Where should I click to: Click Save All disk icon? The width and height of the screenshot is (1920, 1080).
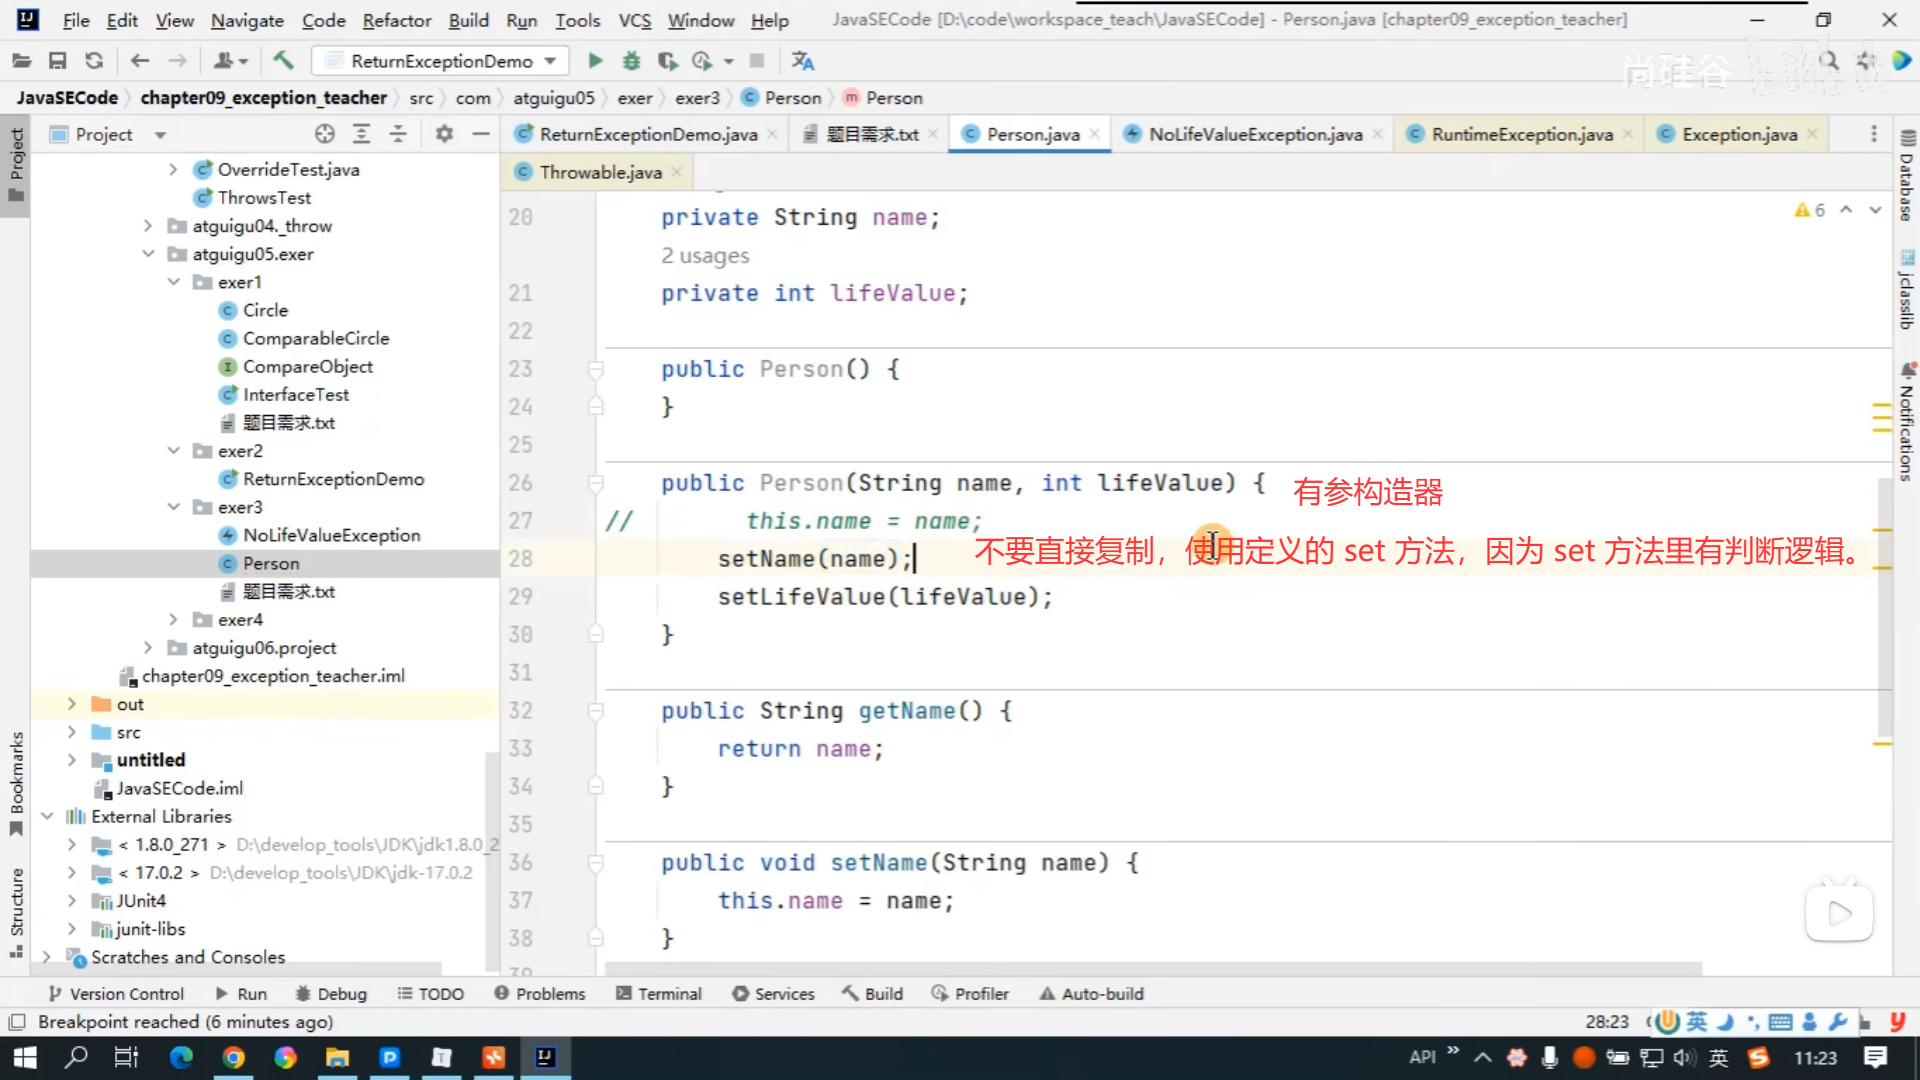click(57, 61)
